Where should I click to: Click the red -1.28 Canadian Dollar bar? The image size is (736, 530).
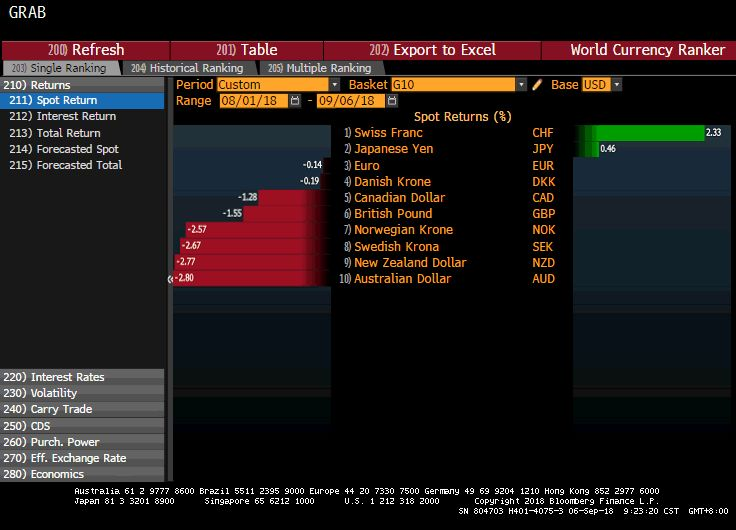(295, 198)
